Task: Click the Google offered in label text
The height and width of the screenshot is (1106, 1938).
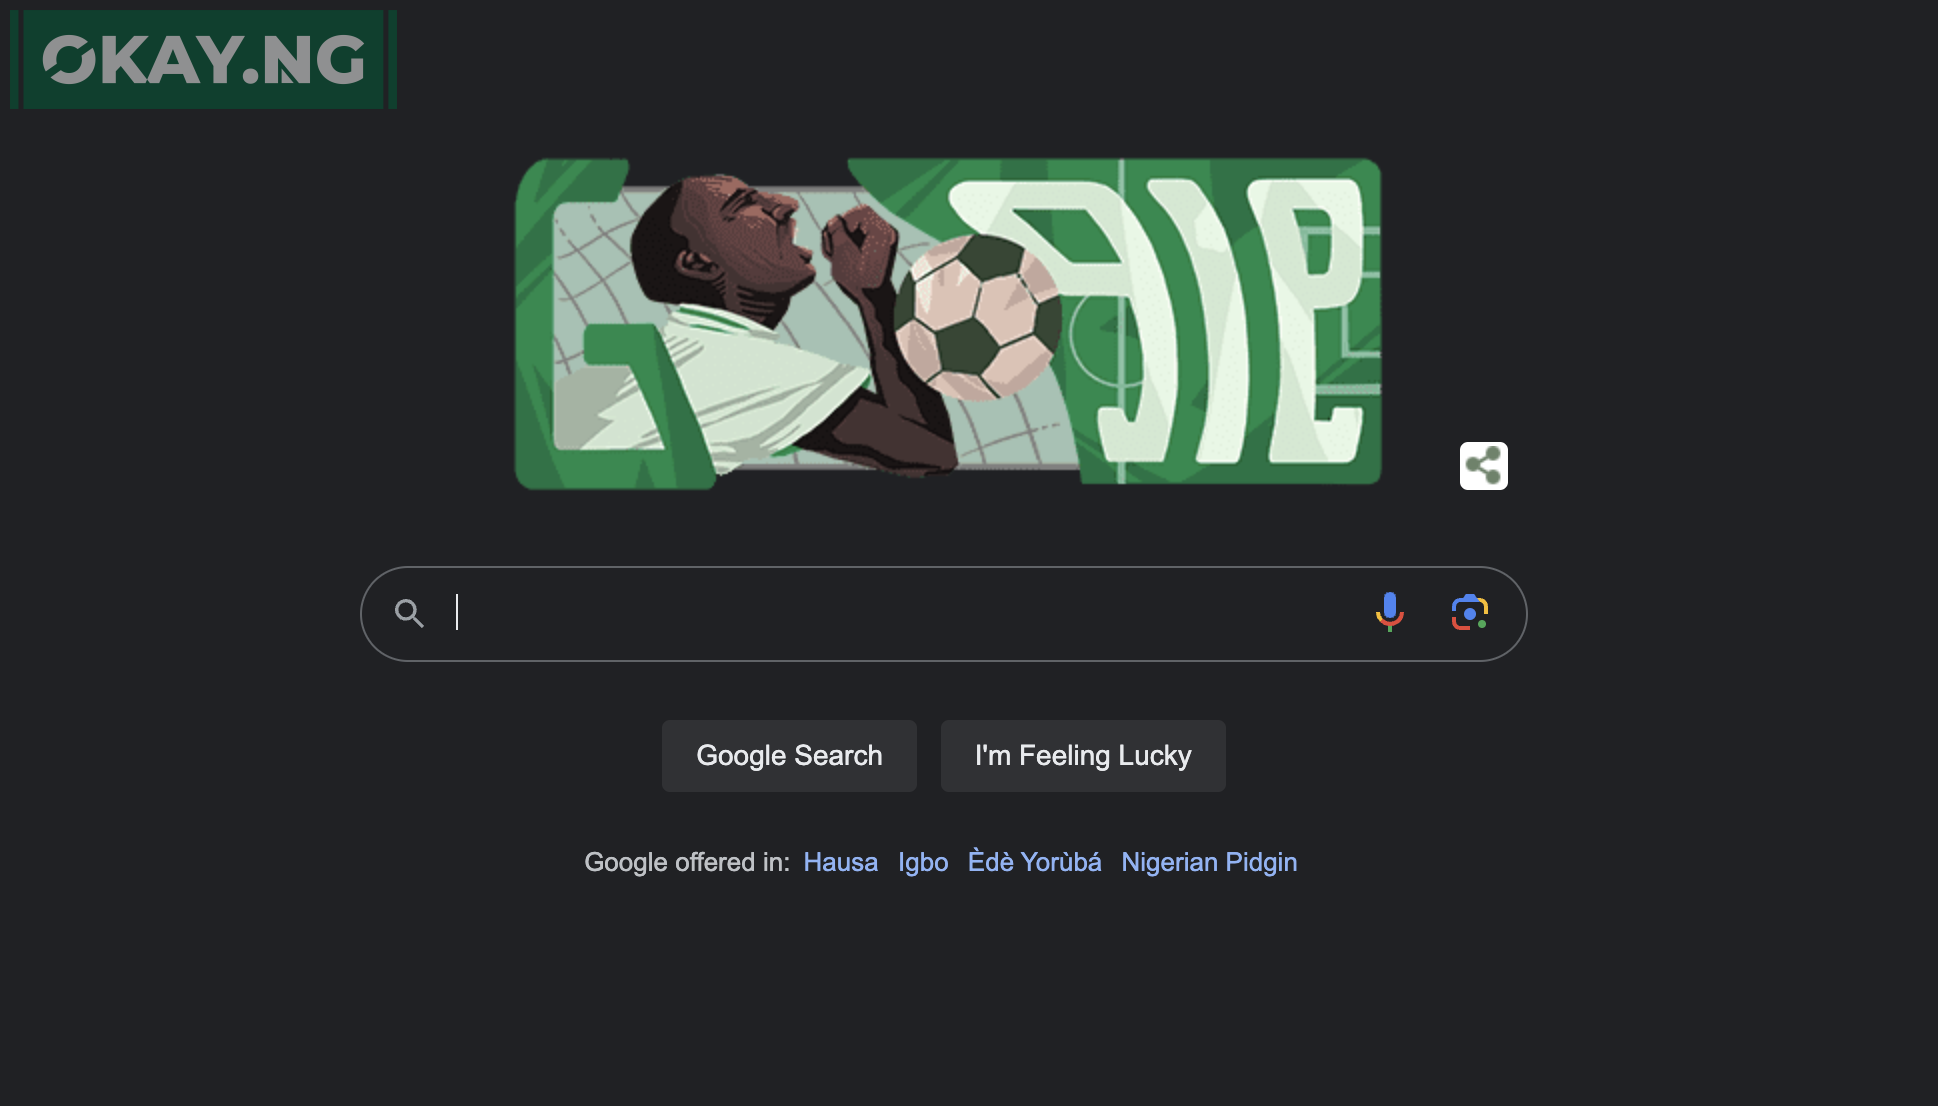Action: pyautogui.click(x=687, y=862)
